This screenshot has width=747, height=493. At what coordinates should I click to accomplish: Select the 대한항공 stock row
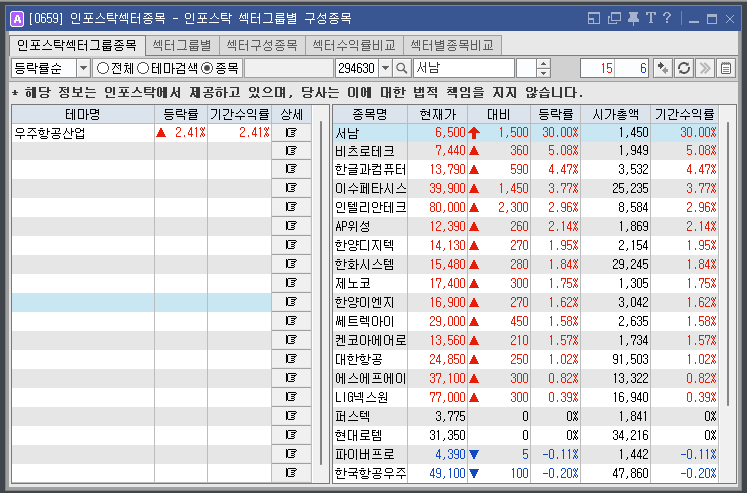tap(525, 359)
